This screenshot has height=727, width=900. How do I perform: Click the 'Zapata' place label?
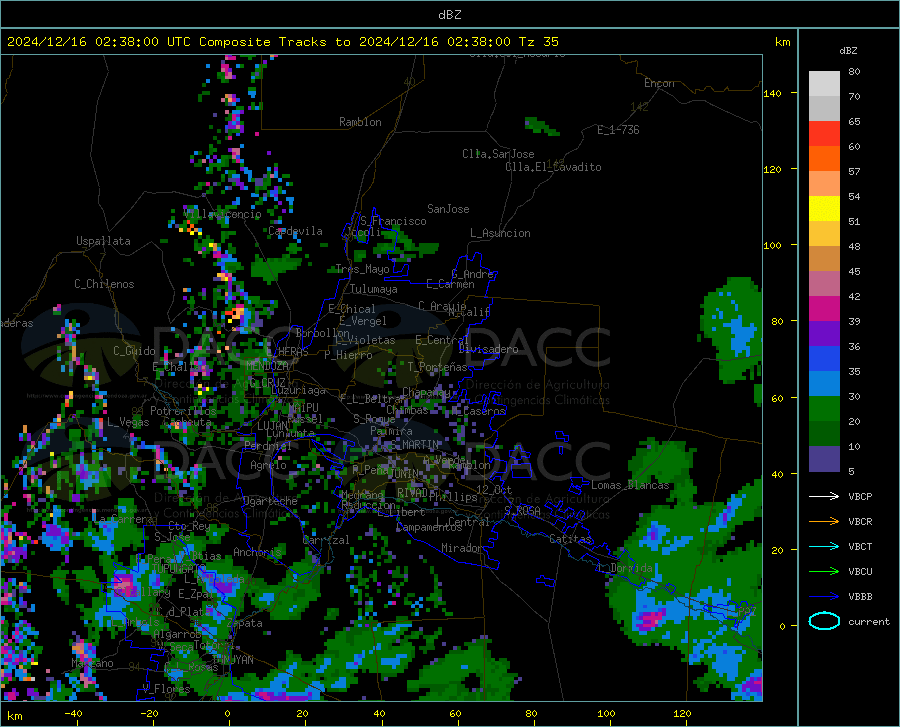[x=245, y=623]
